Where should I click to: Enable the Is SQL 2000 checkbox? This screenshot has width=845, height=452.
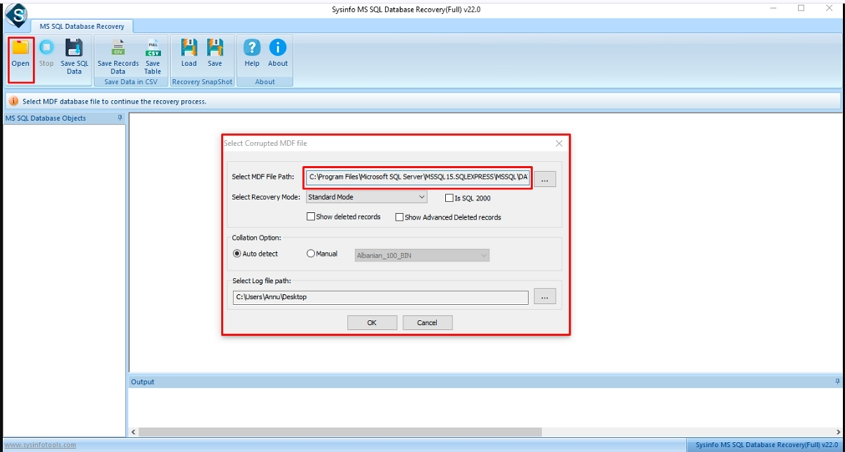click(449, 198)
